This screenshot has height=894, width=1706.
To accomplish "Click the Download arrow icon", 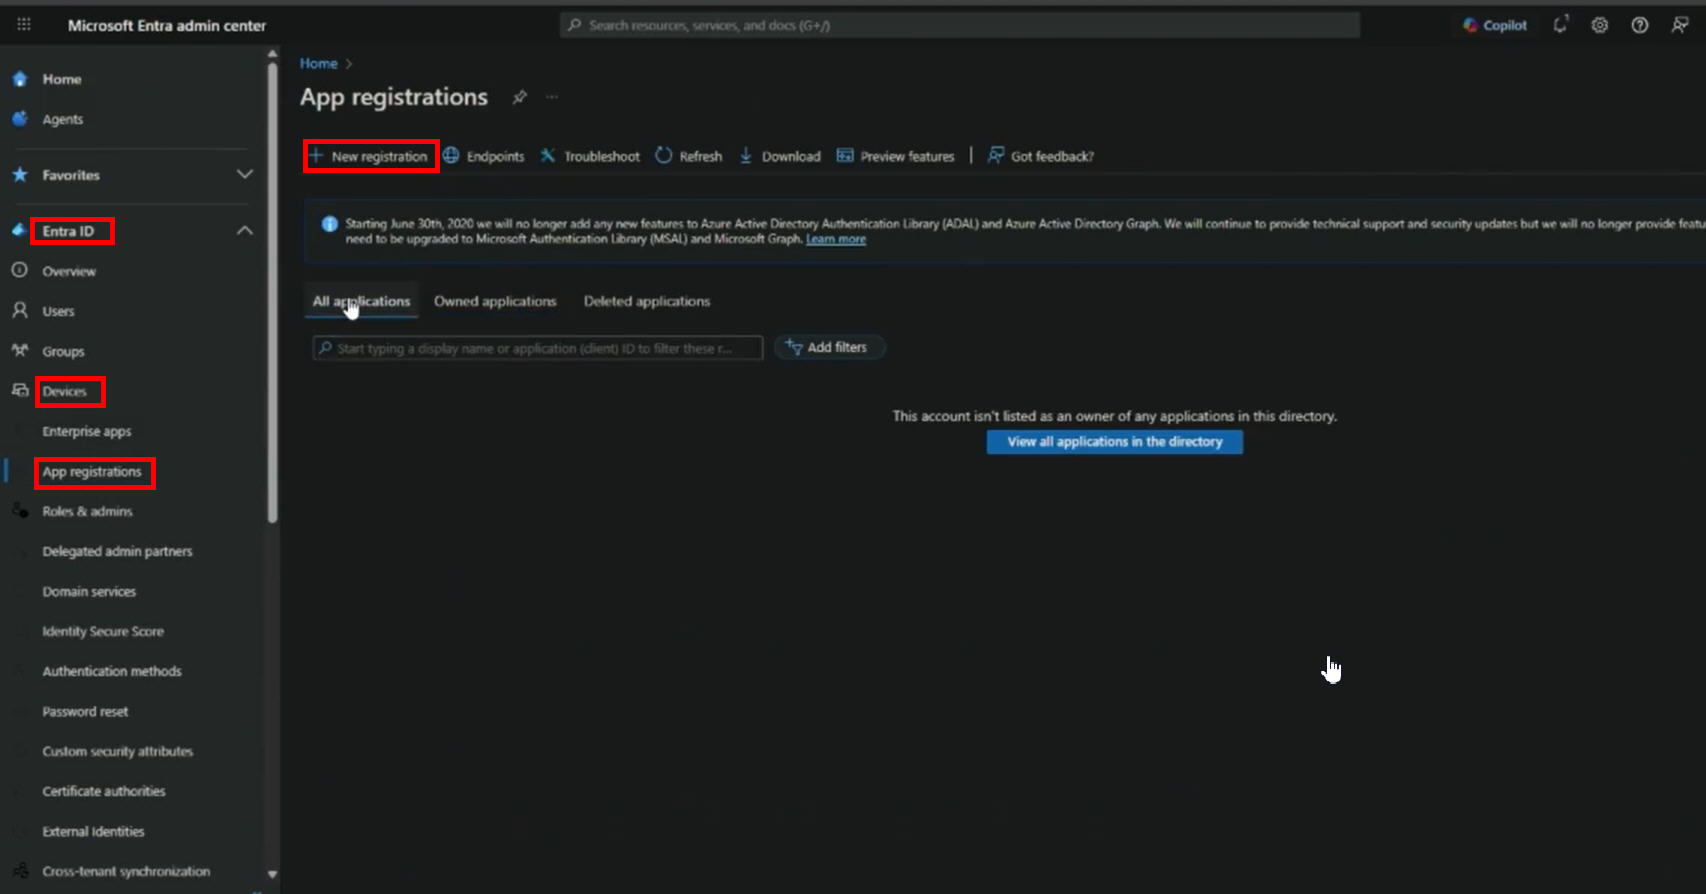I will click(746, 156).
